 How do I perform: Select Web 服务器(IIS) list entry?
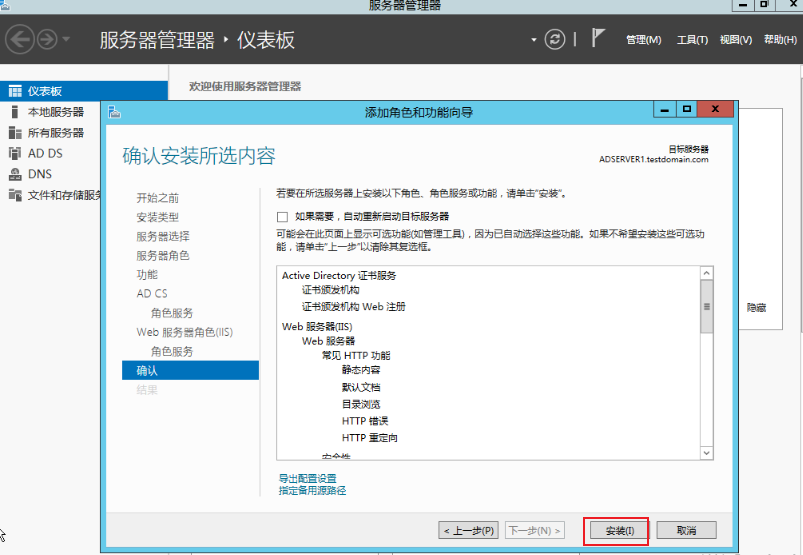pyautogui.click(x=317, y=327)
